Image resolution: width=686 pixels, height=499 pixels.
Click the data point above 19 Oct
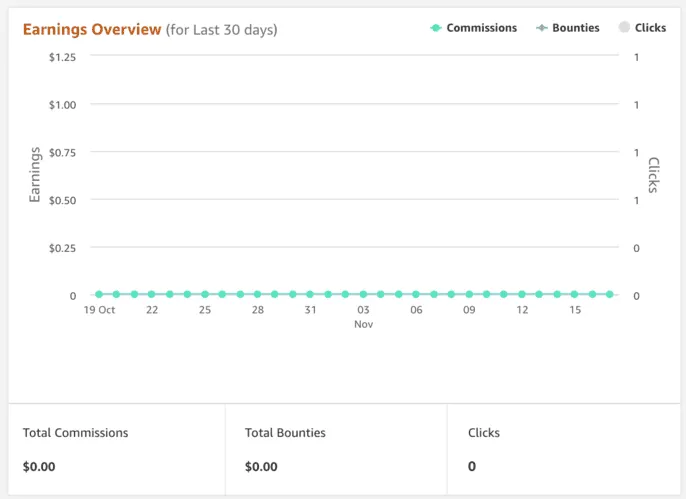(x=99, y=294)
